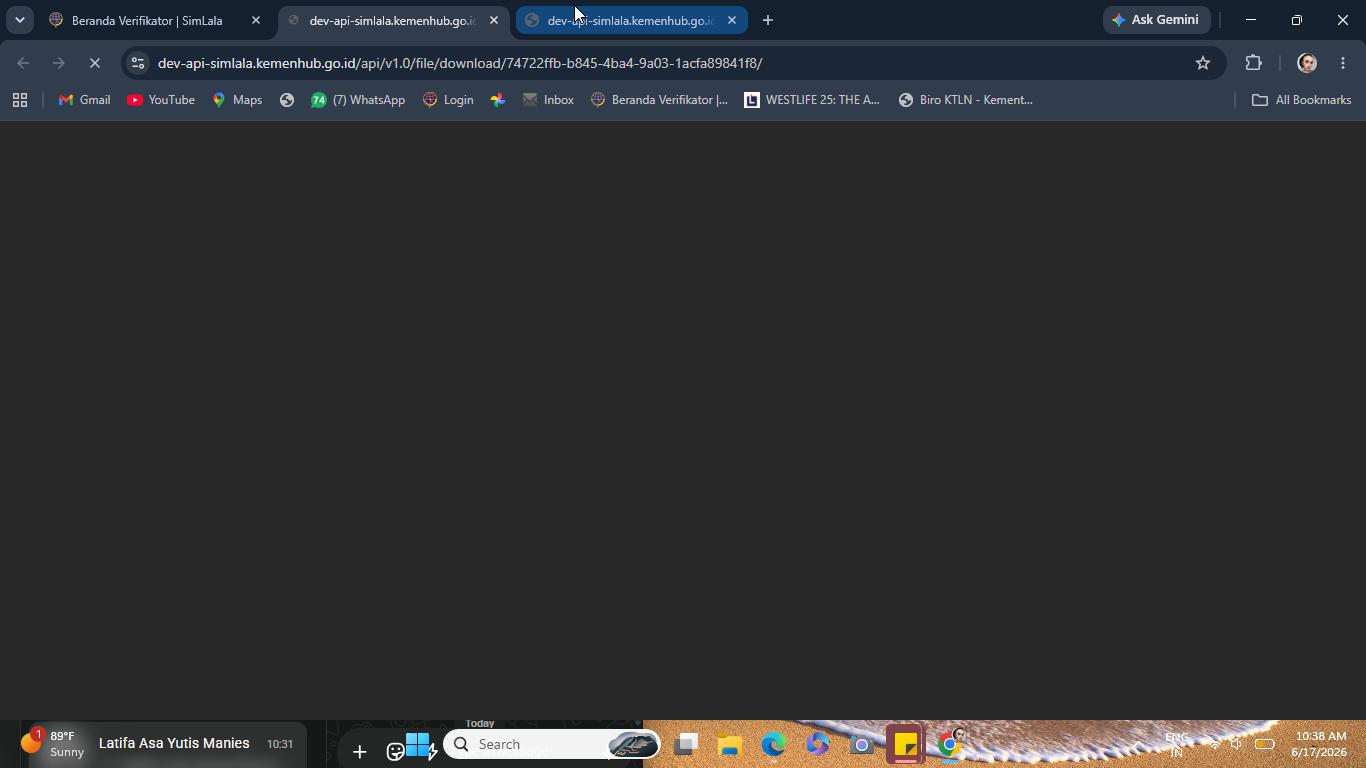Open the YouTube bookmark
The width and height of the screenshot is (1366, 768).
click(x=161, y=100)
